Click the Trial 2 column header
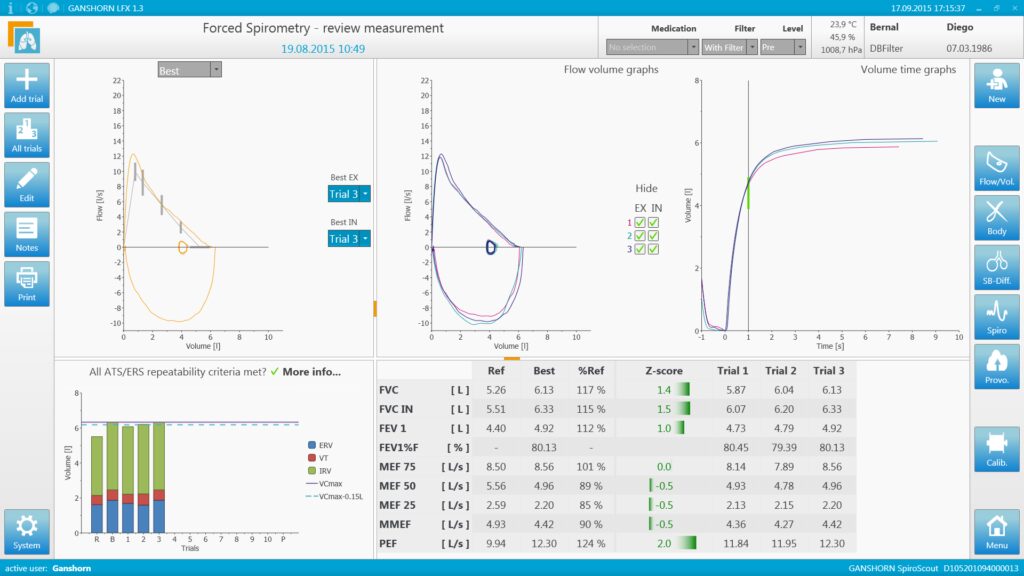The image size is (1024, 576). click(x=780, y=370)
